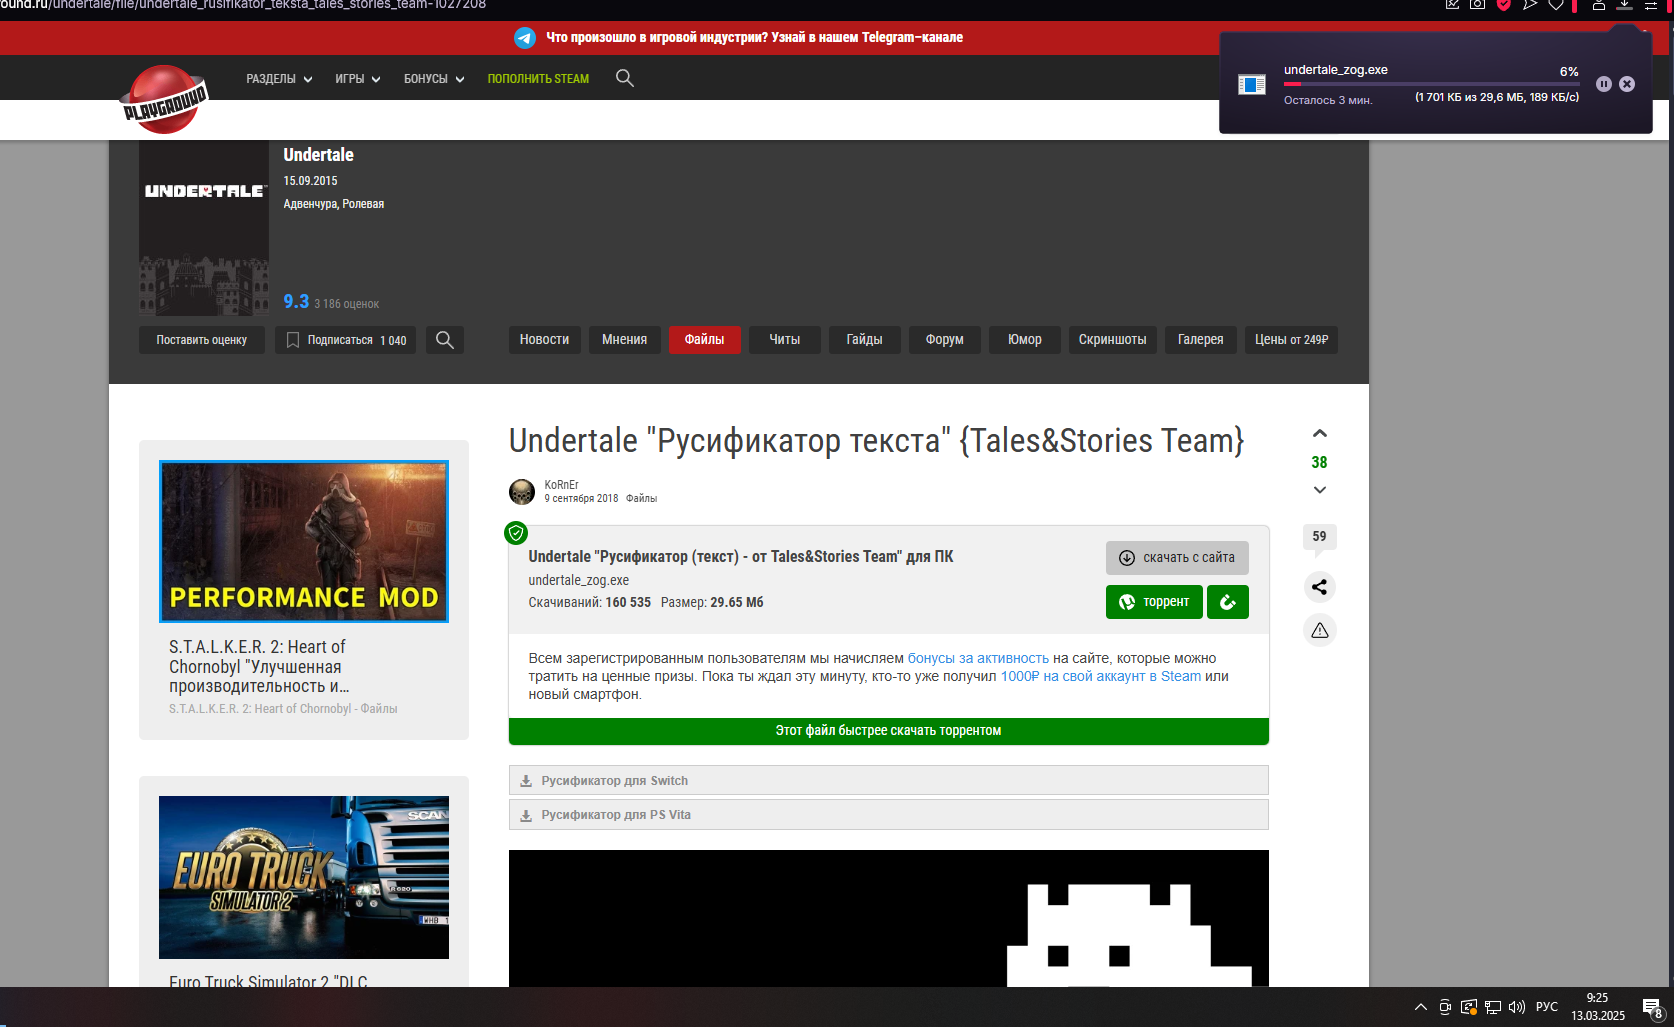Click the green торрент download button

pyautogui.click(x=1154, y=602)
